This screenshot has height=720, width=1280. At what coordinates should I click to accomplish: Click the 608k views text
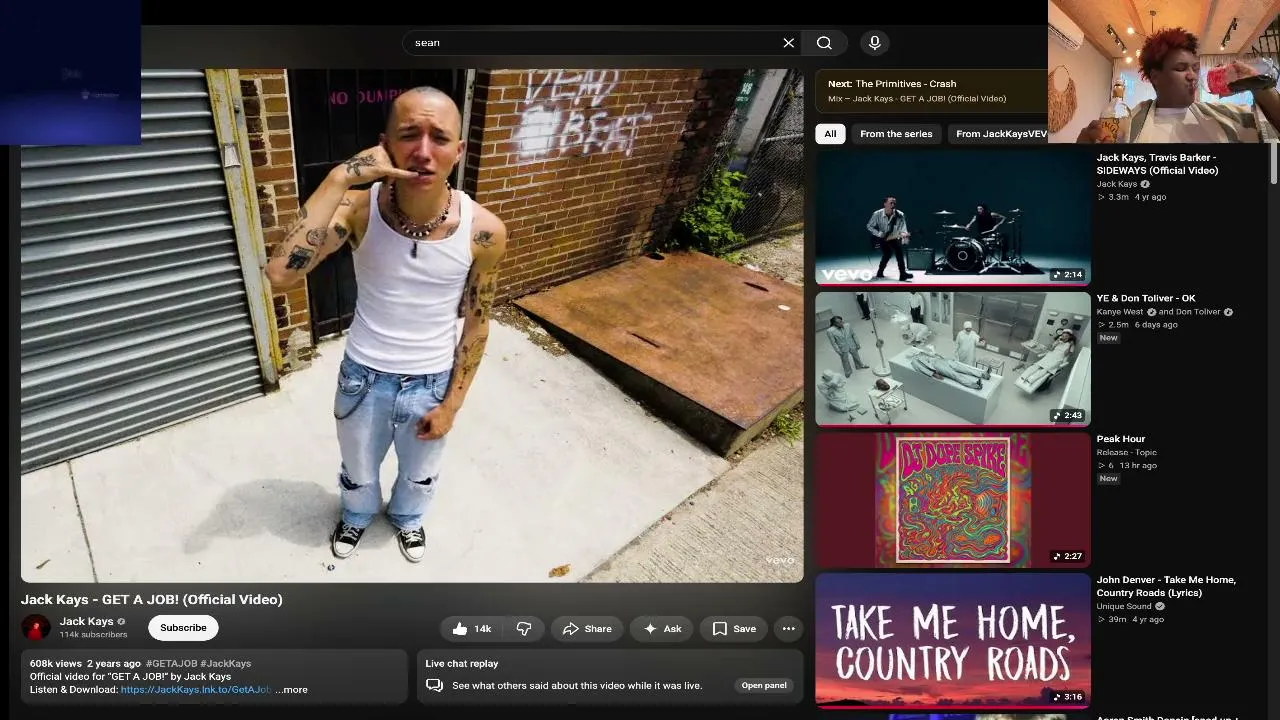tap(56, 663)
